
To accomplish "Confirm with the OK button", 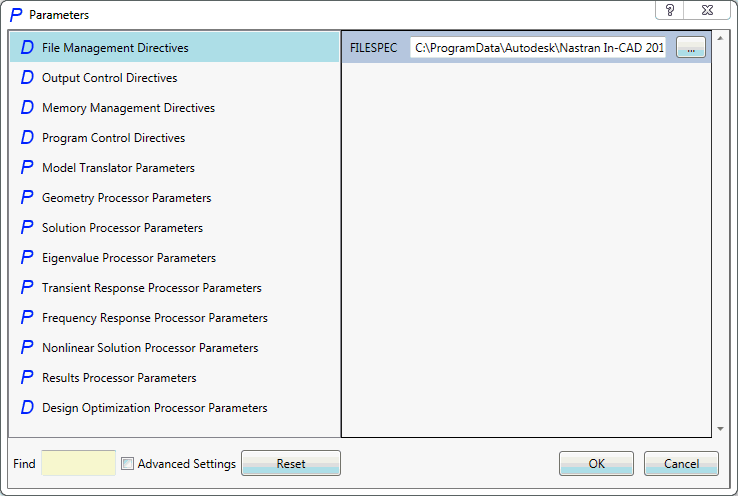I will 596,464.
